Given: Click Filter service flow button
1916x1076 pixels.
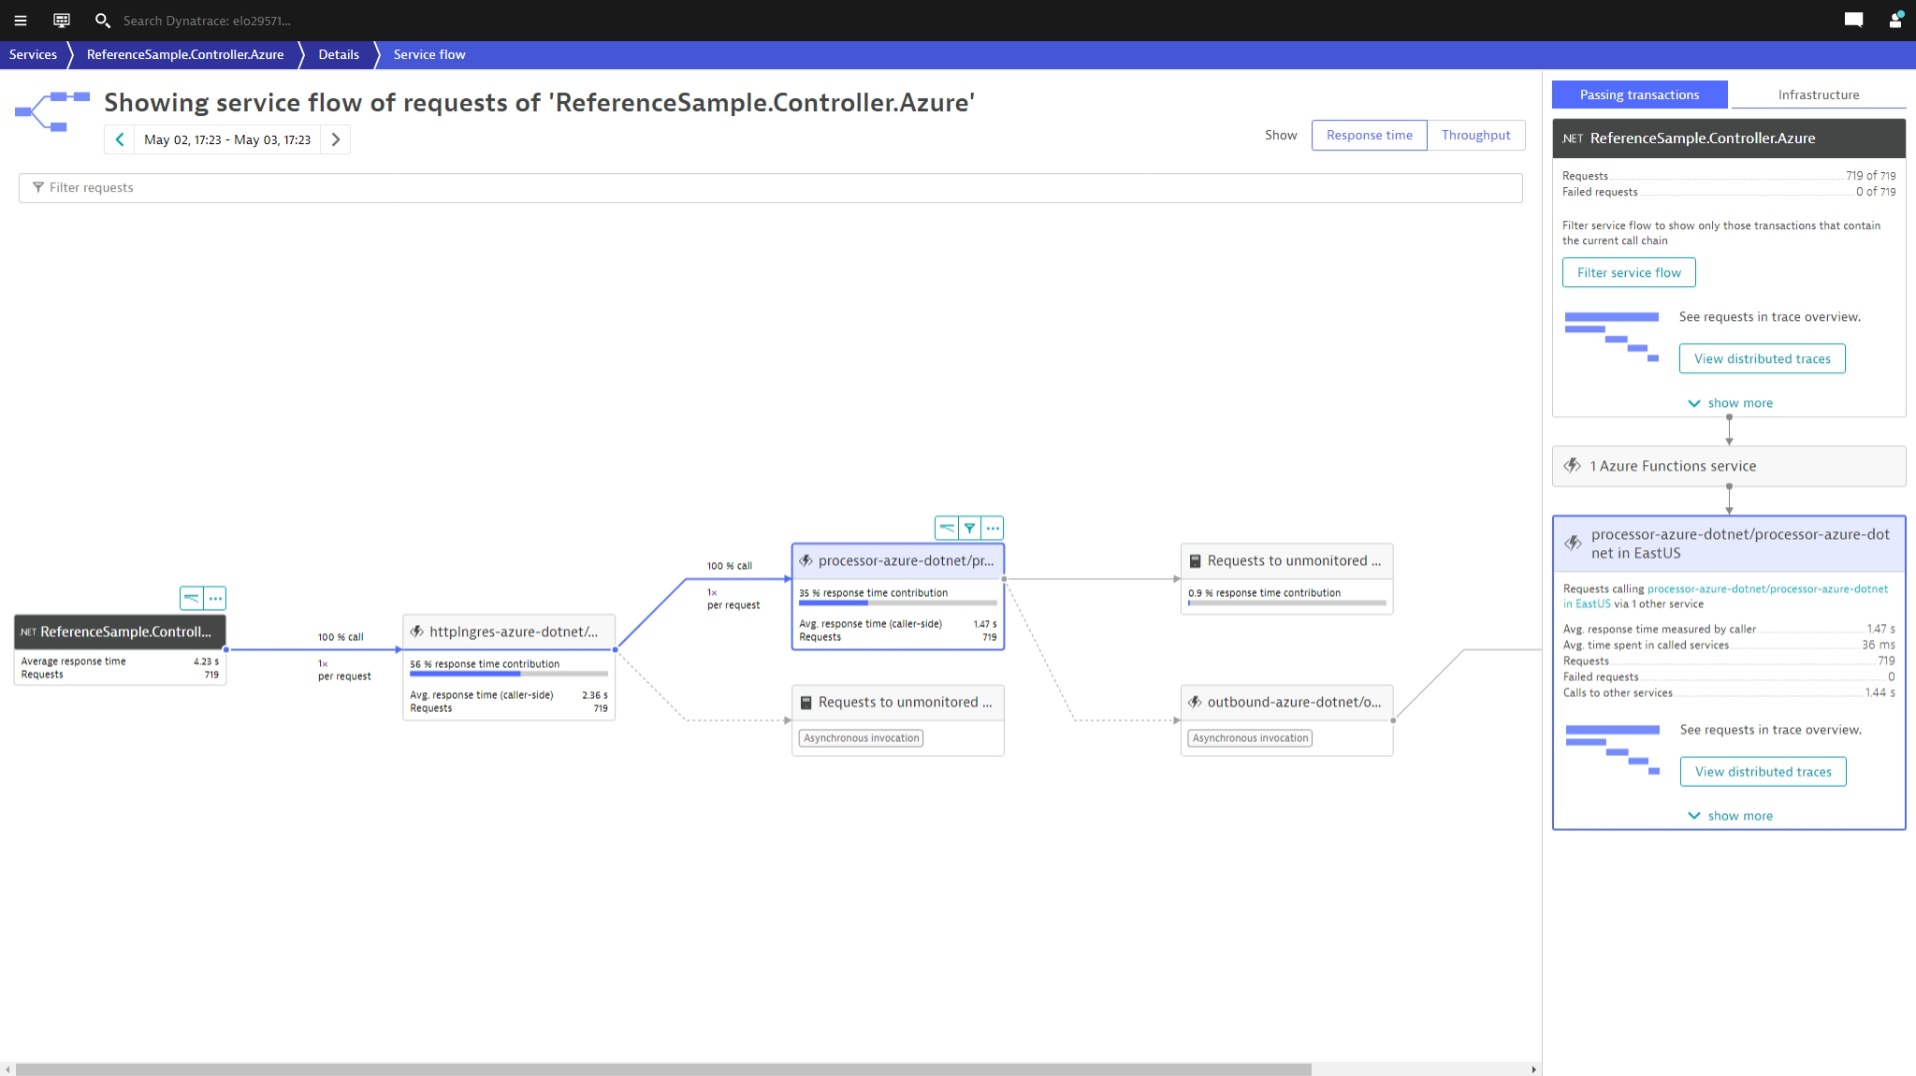Looking at the screenshot, I should pos(1628,273).
